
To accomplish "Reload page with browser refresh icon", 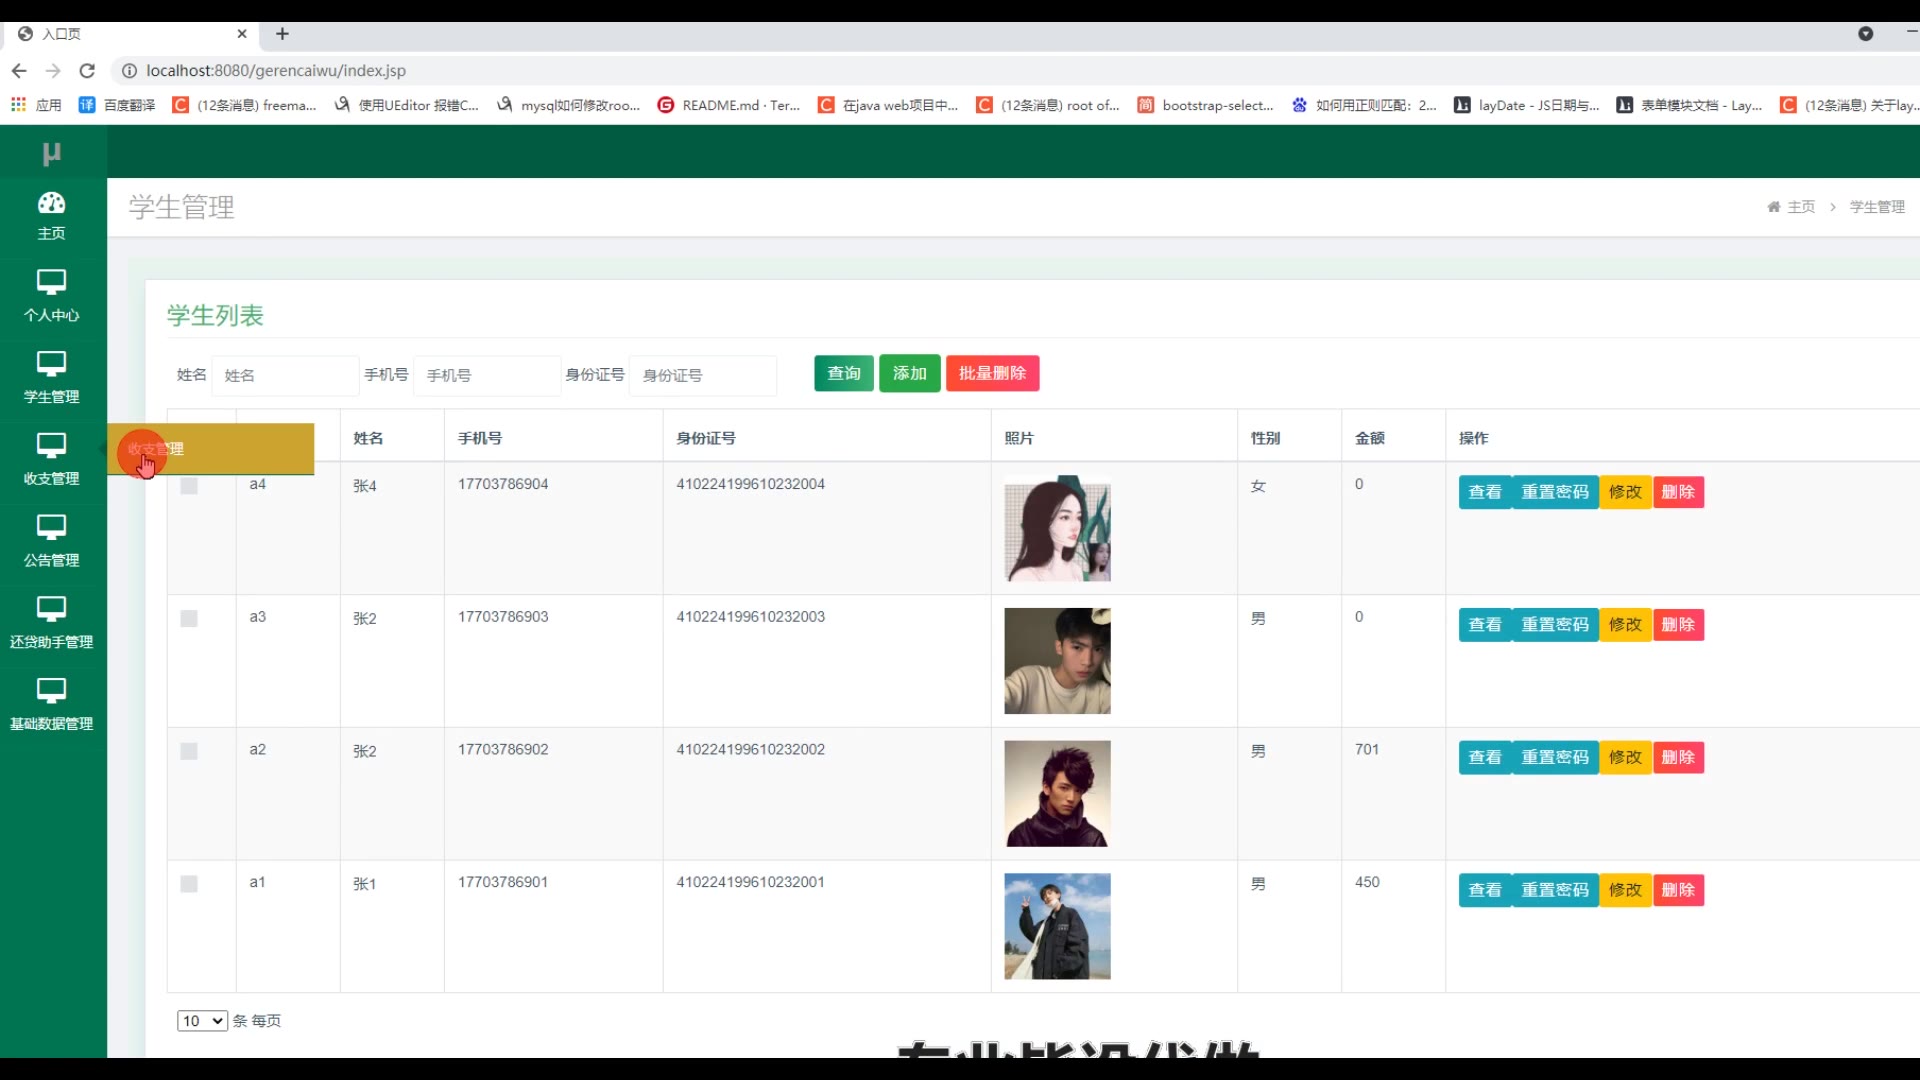I will pos(87,71).
